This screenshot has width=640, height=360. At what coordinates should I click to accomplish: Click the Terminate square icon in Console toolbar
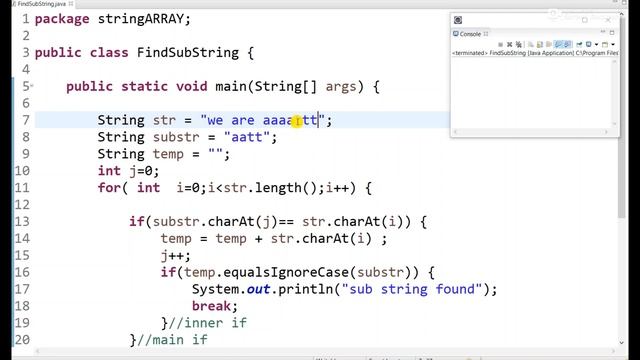pos(500,44)
